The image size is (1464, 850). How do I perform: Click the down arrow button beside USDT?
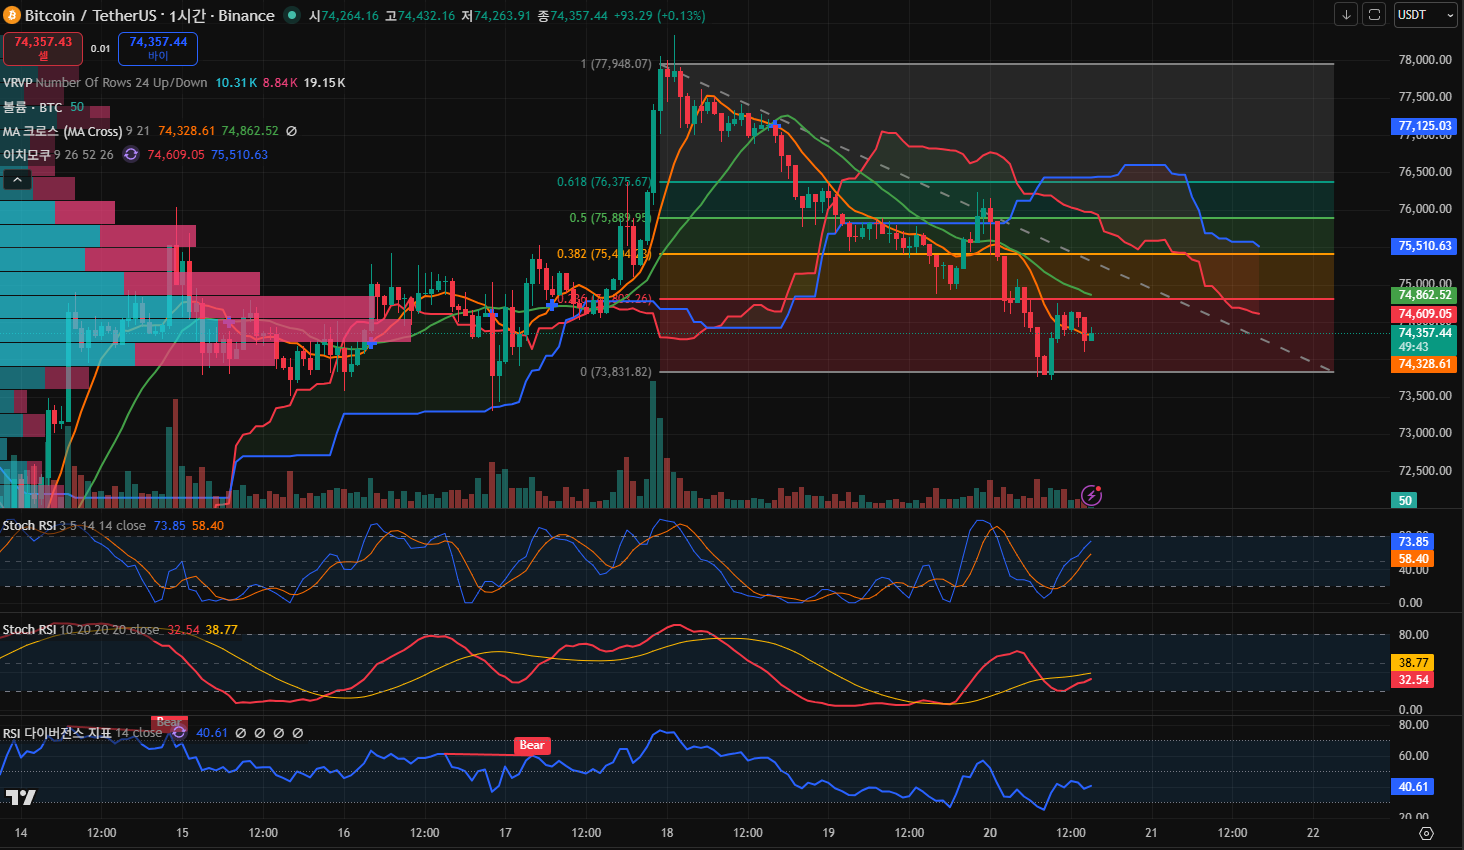(x=1346, y=15)
